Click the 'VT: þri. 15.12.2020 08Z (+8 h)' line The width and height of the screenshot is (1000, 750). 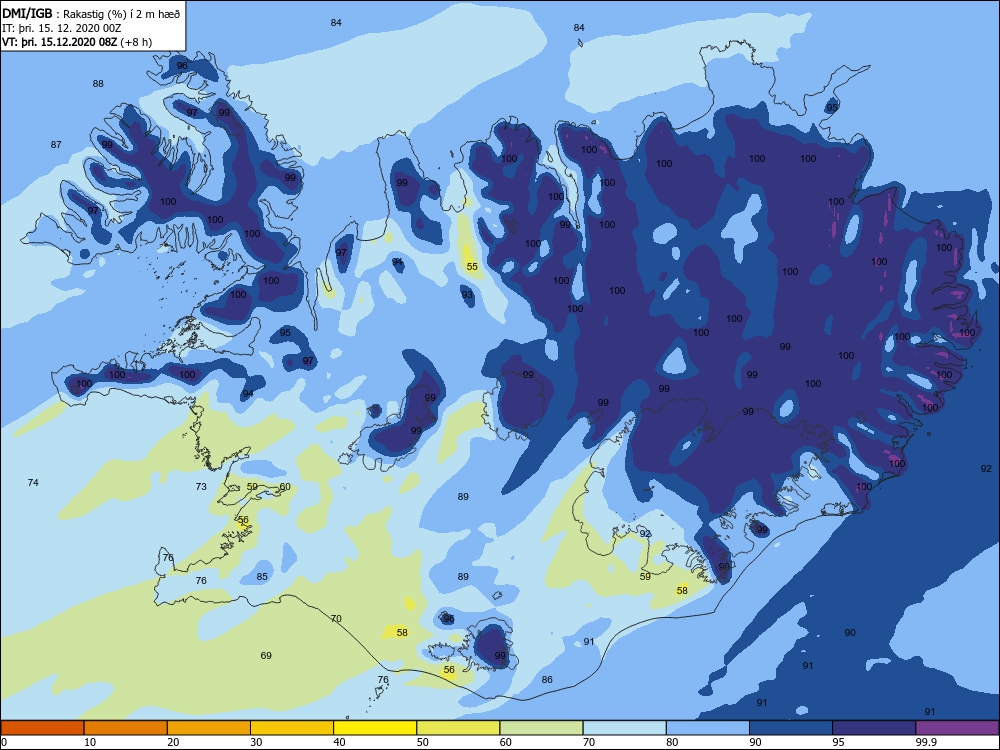point(77,42)
